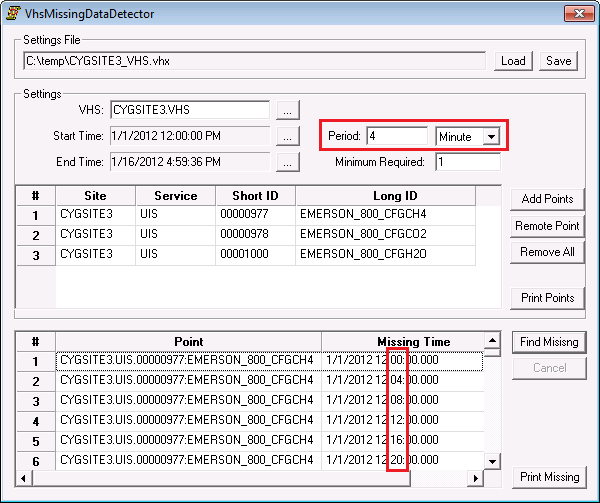Viewport: 600px width, 503px height.
Task: Click the results vertical scrollbar down arrow
Action: pos(492,462)
